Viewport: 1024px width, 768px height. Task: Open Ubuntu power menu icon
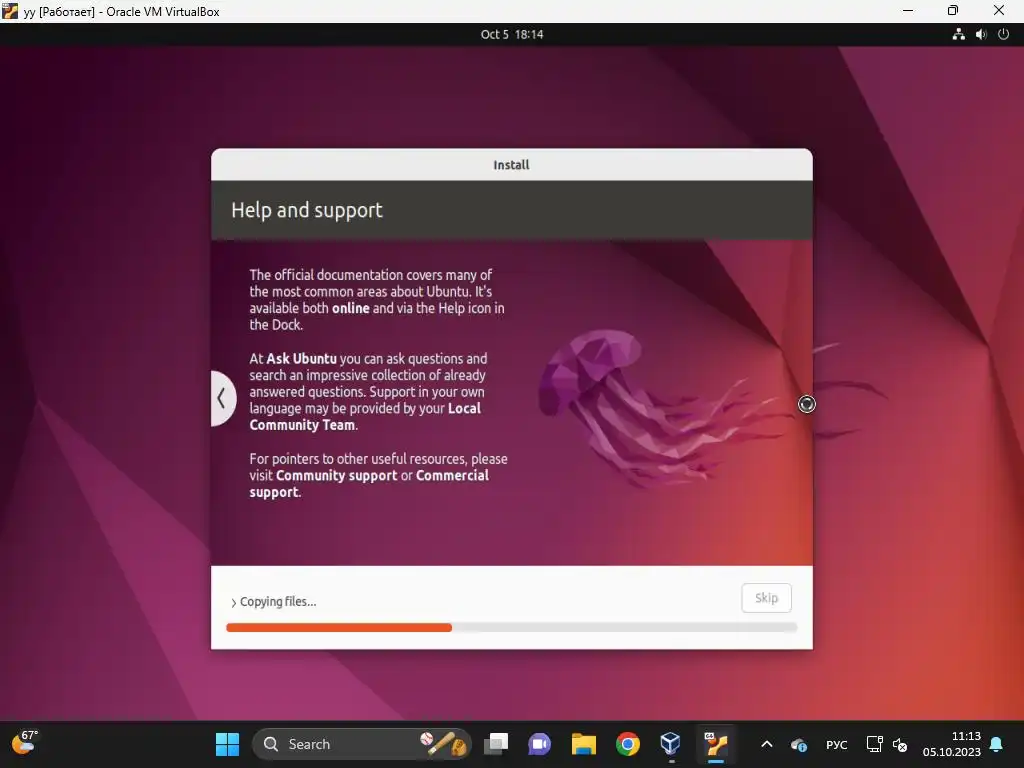point(1004,34)
